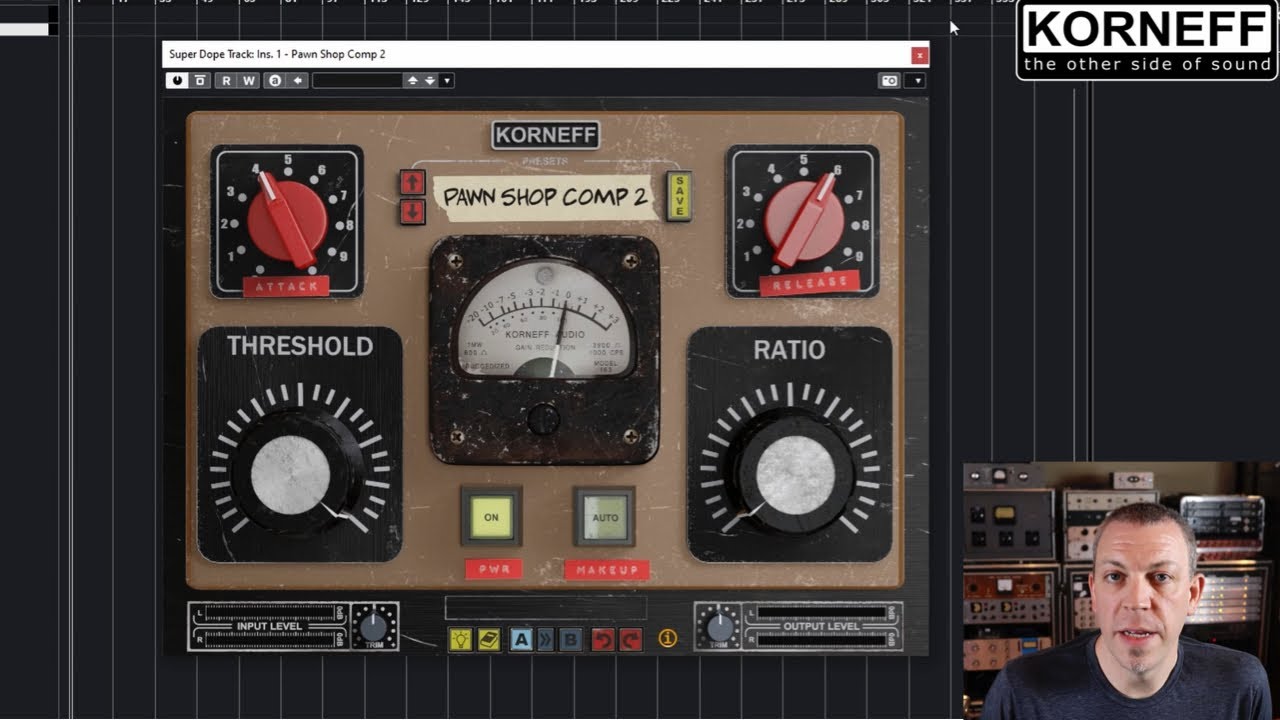Click the copy A to B arrow icon
Viewport: 1280px width, 720px height.
(298, 81)
